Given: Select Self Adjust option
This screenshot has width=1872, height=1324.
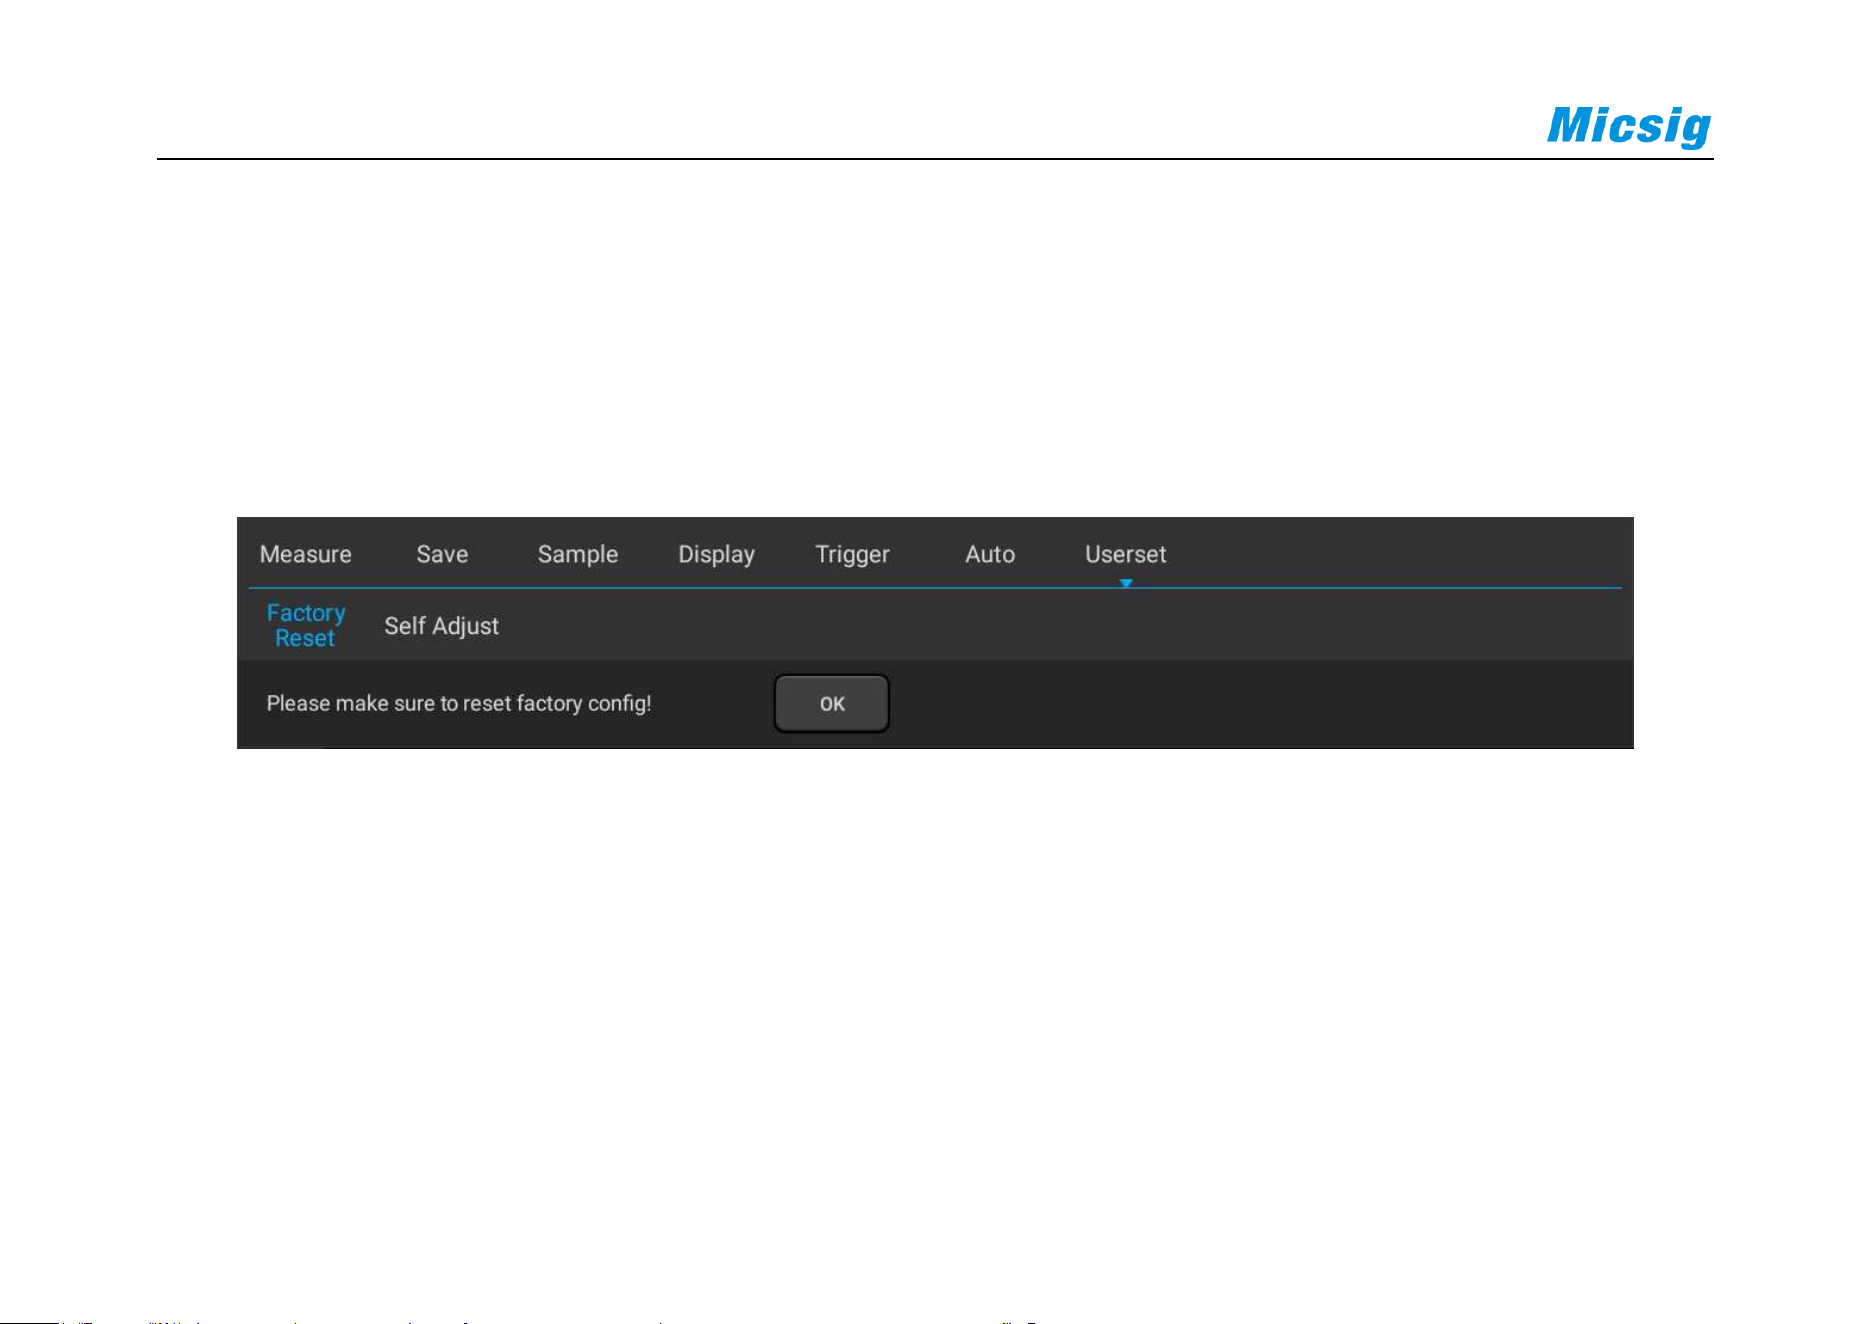Looking at the screenshot, I should [441, 626].
